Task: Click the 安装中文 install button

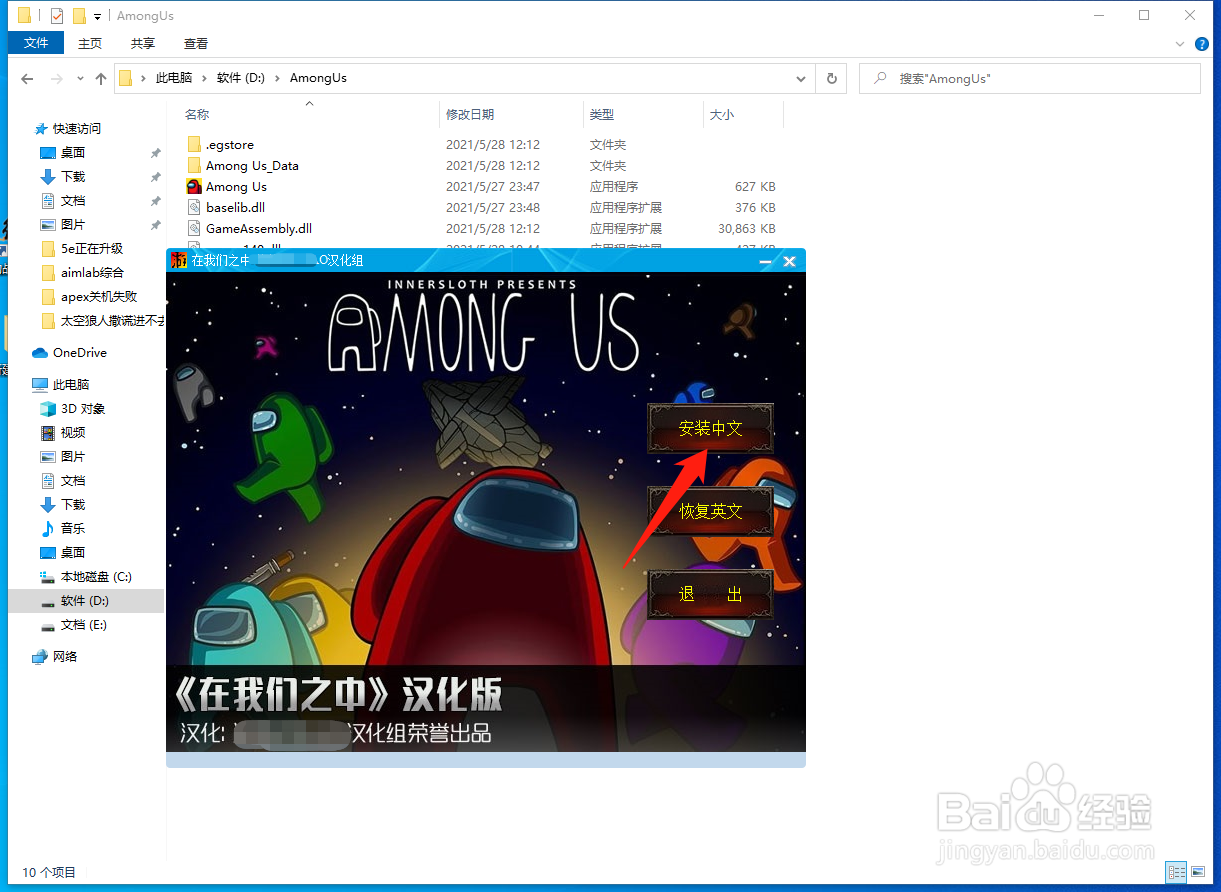Action: [709, 426]
